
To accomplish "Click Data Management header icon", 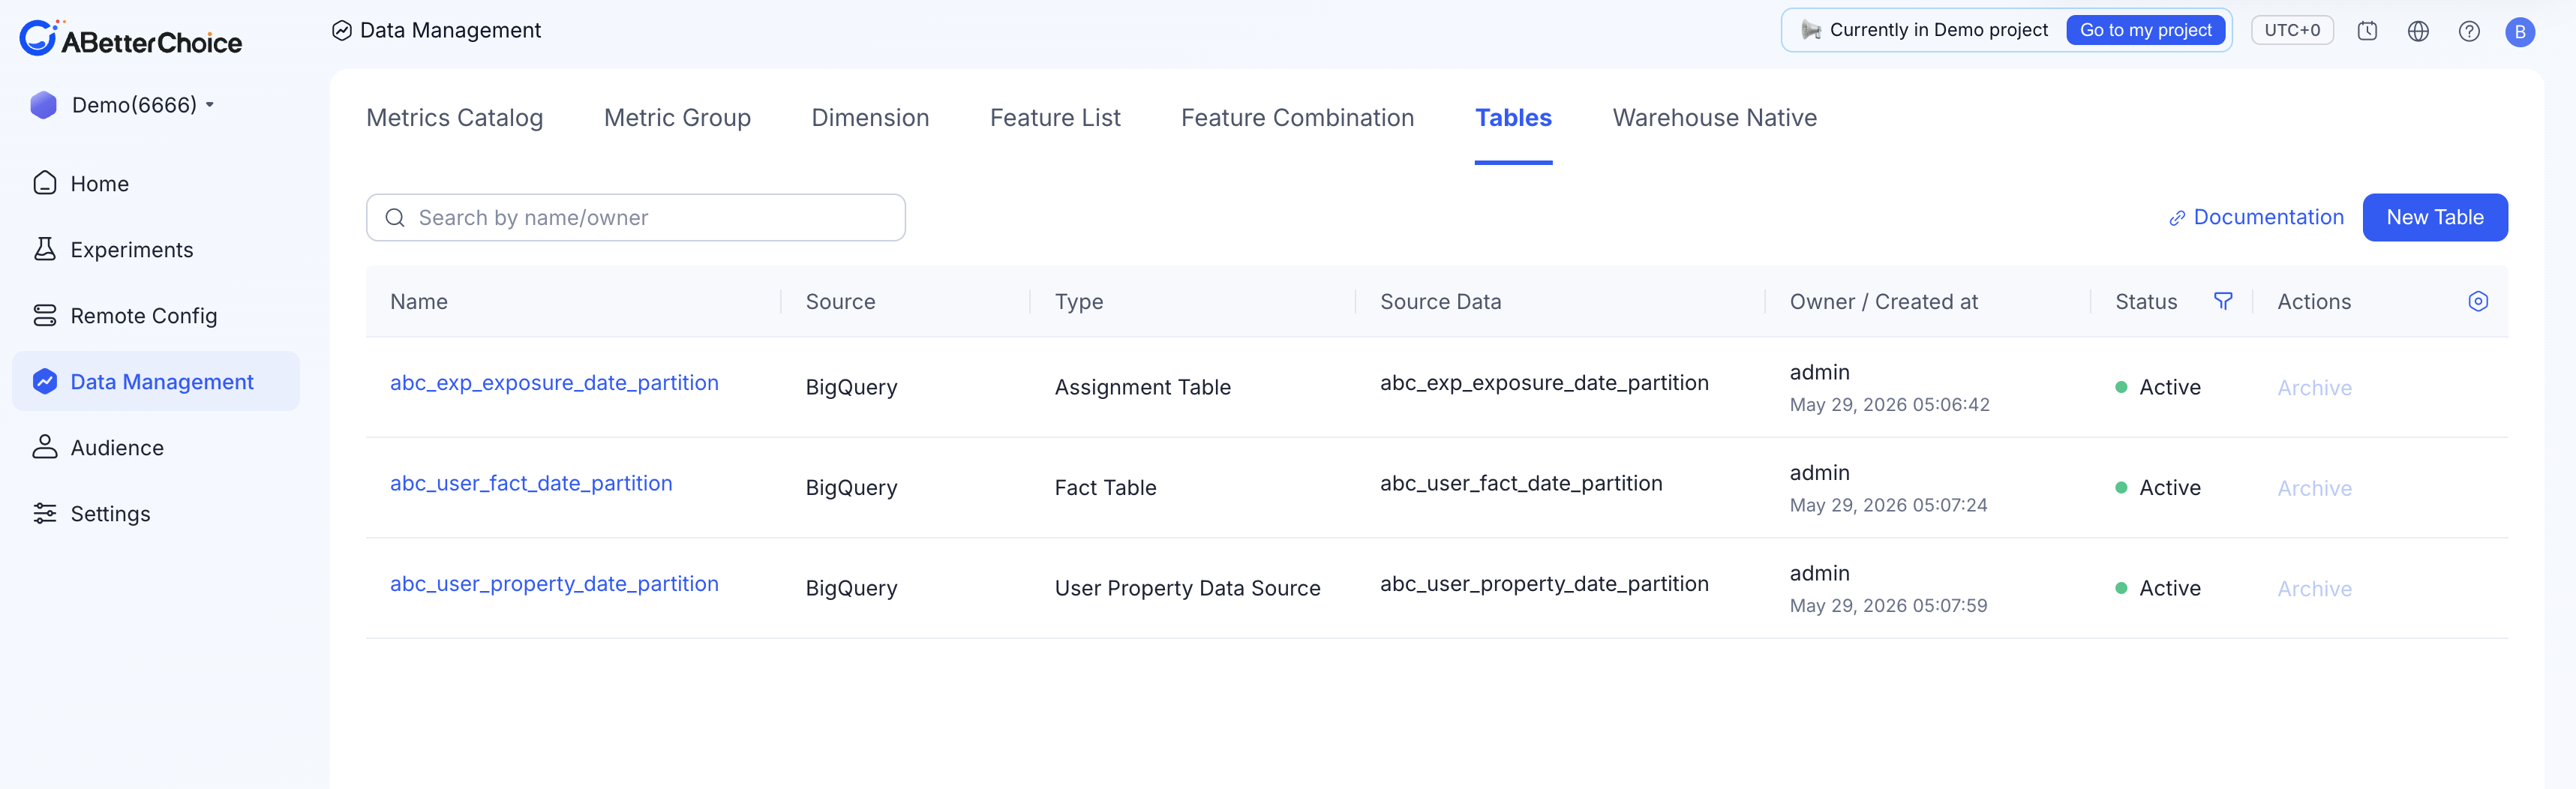I will pos(342,31).
